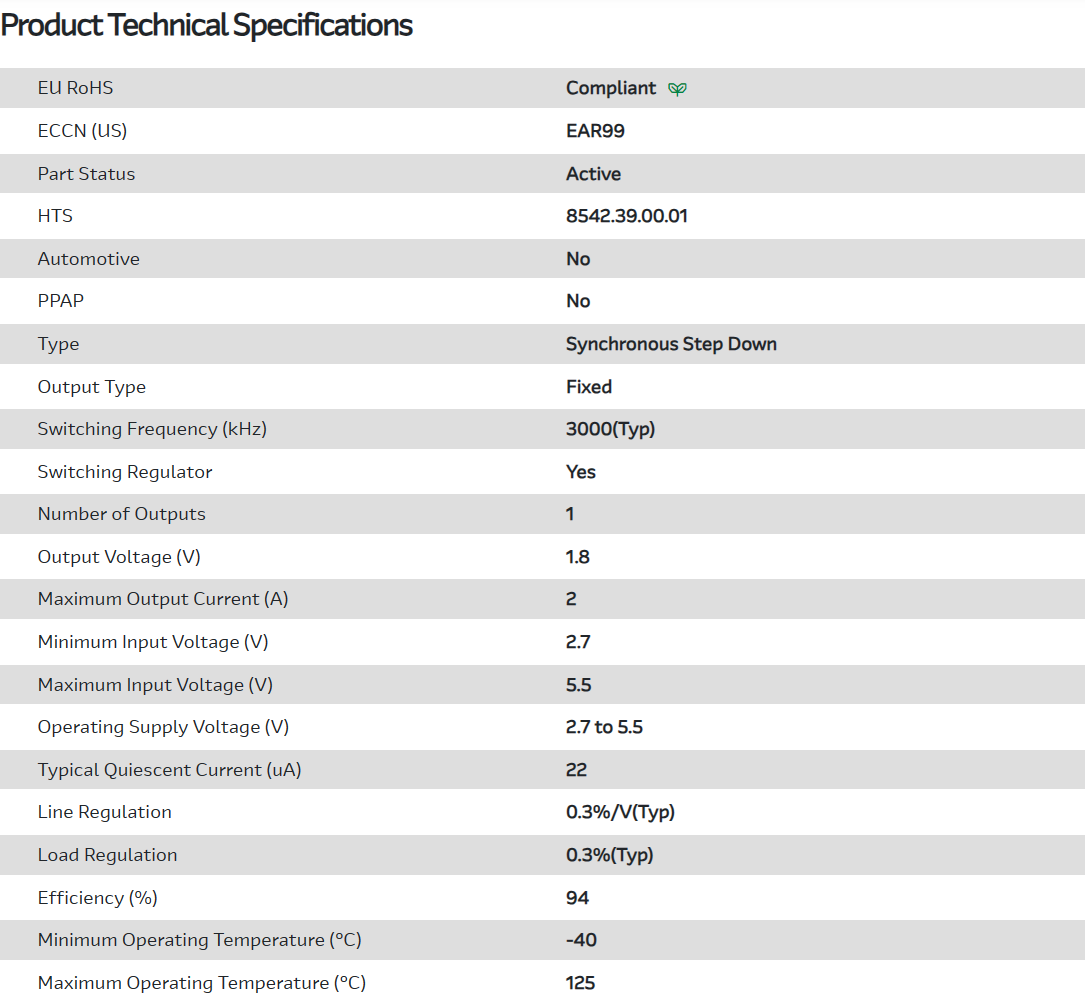Select the EU RoHS label
Screen dimensions: 1085x1000
tap(75, 88)
